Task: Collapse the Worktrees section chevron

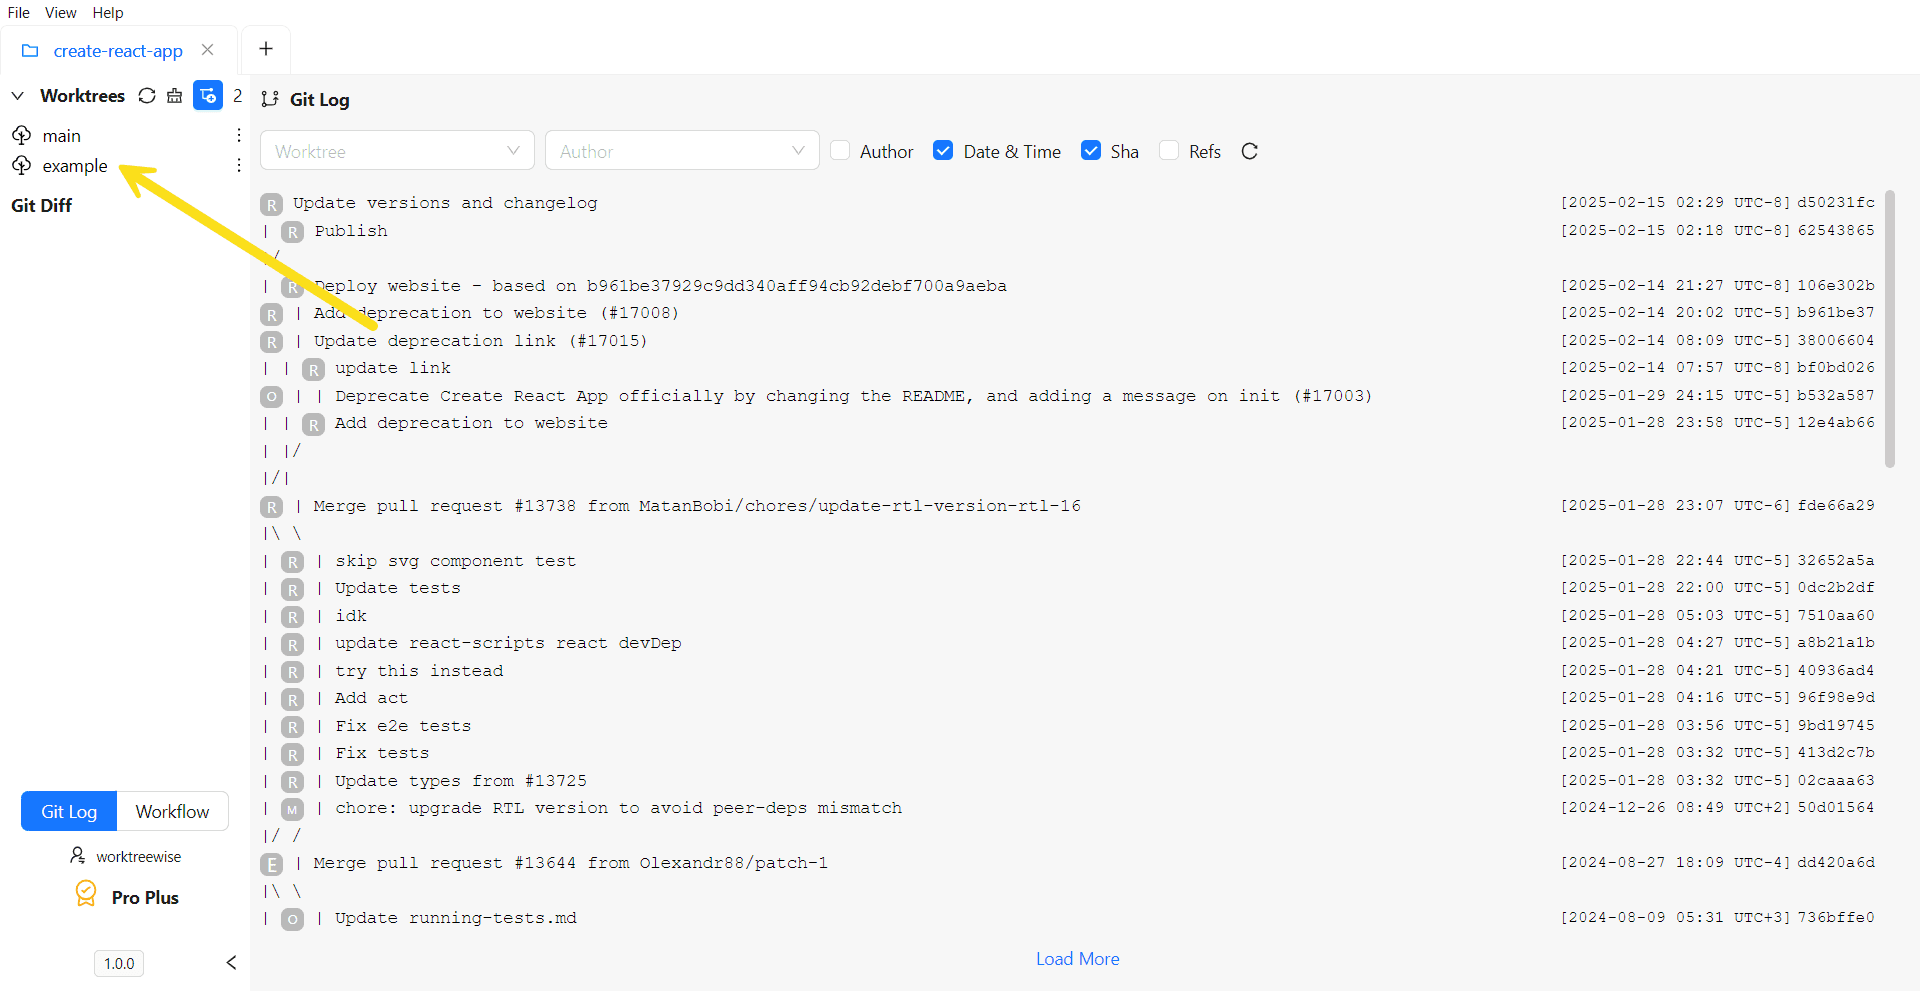Action: pyautogui.click(x=18, y=96)
